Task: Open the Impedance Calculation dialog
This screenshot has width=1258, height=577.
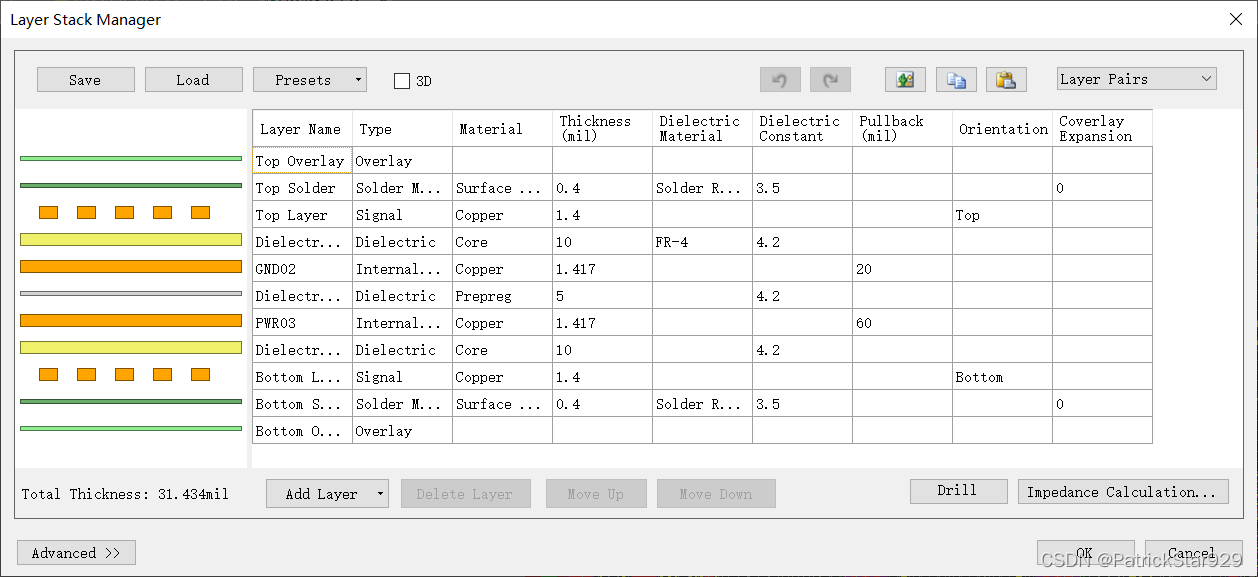Action: (x=1122, y=492)
